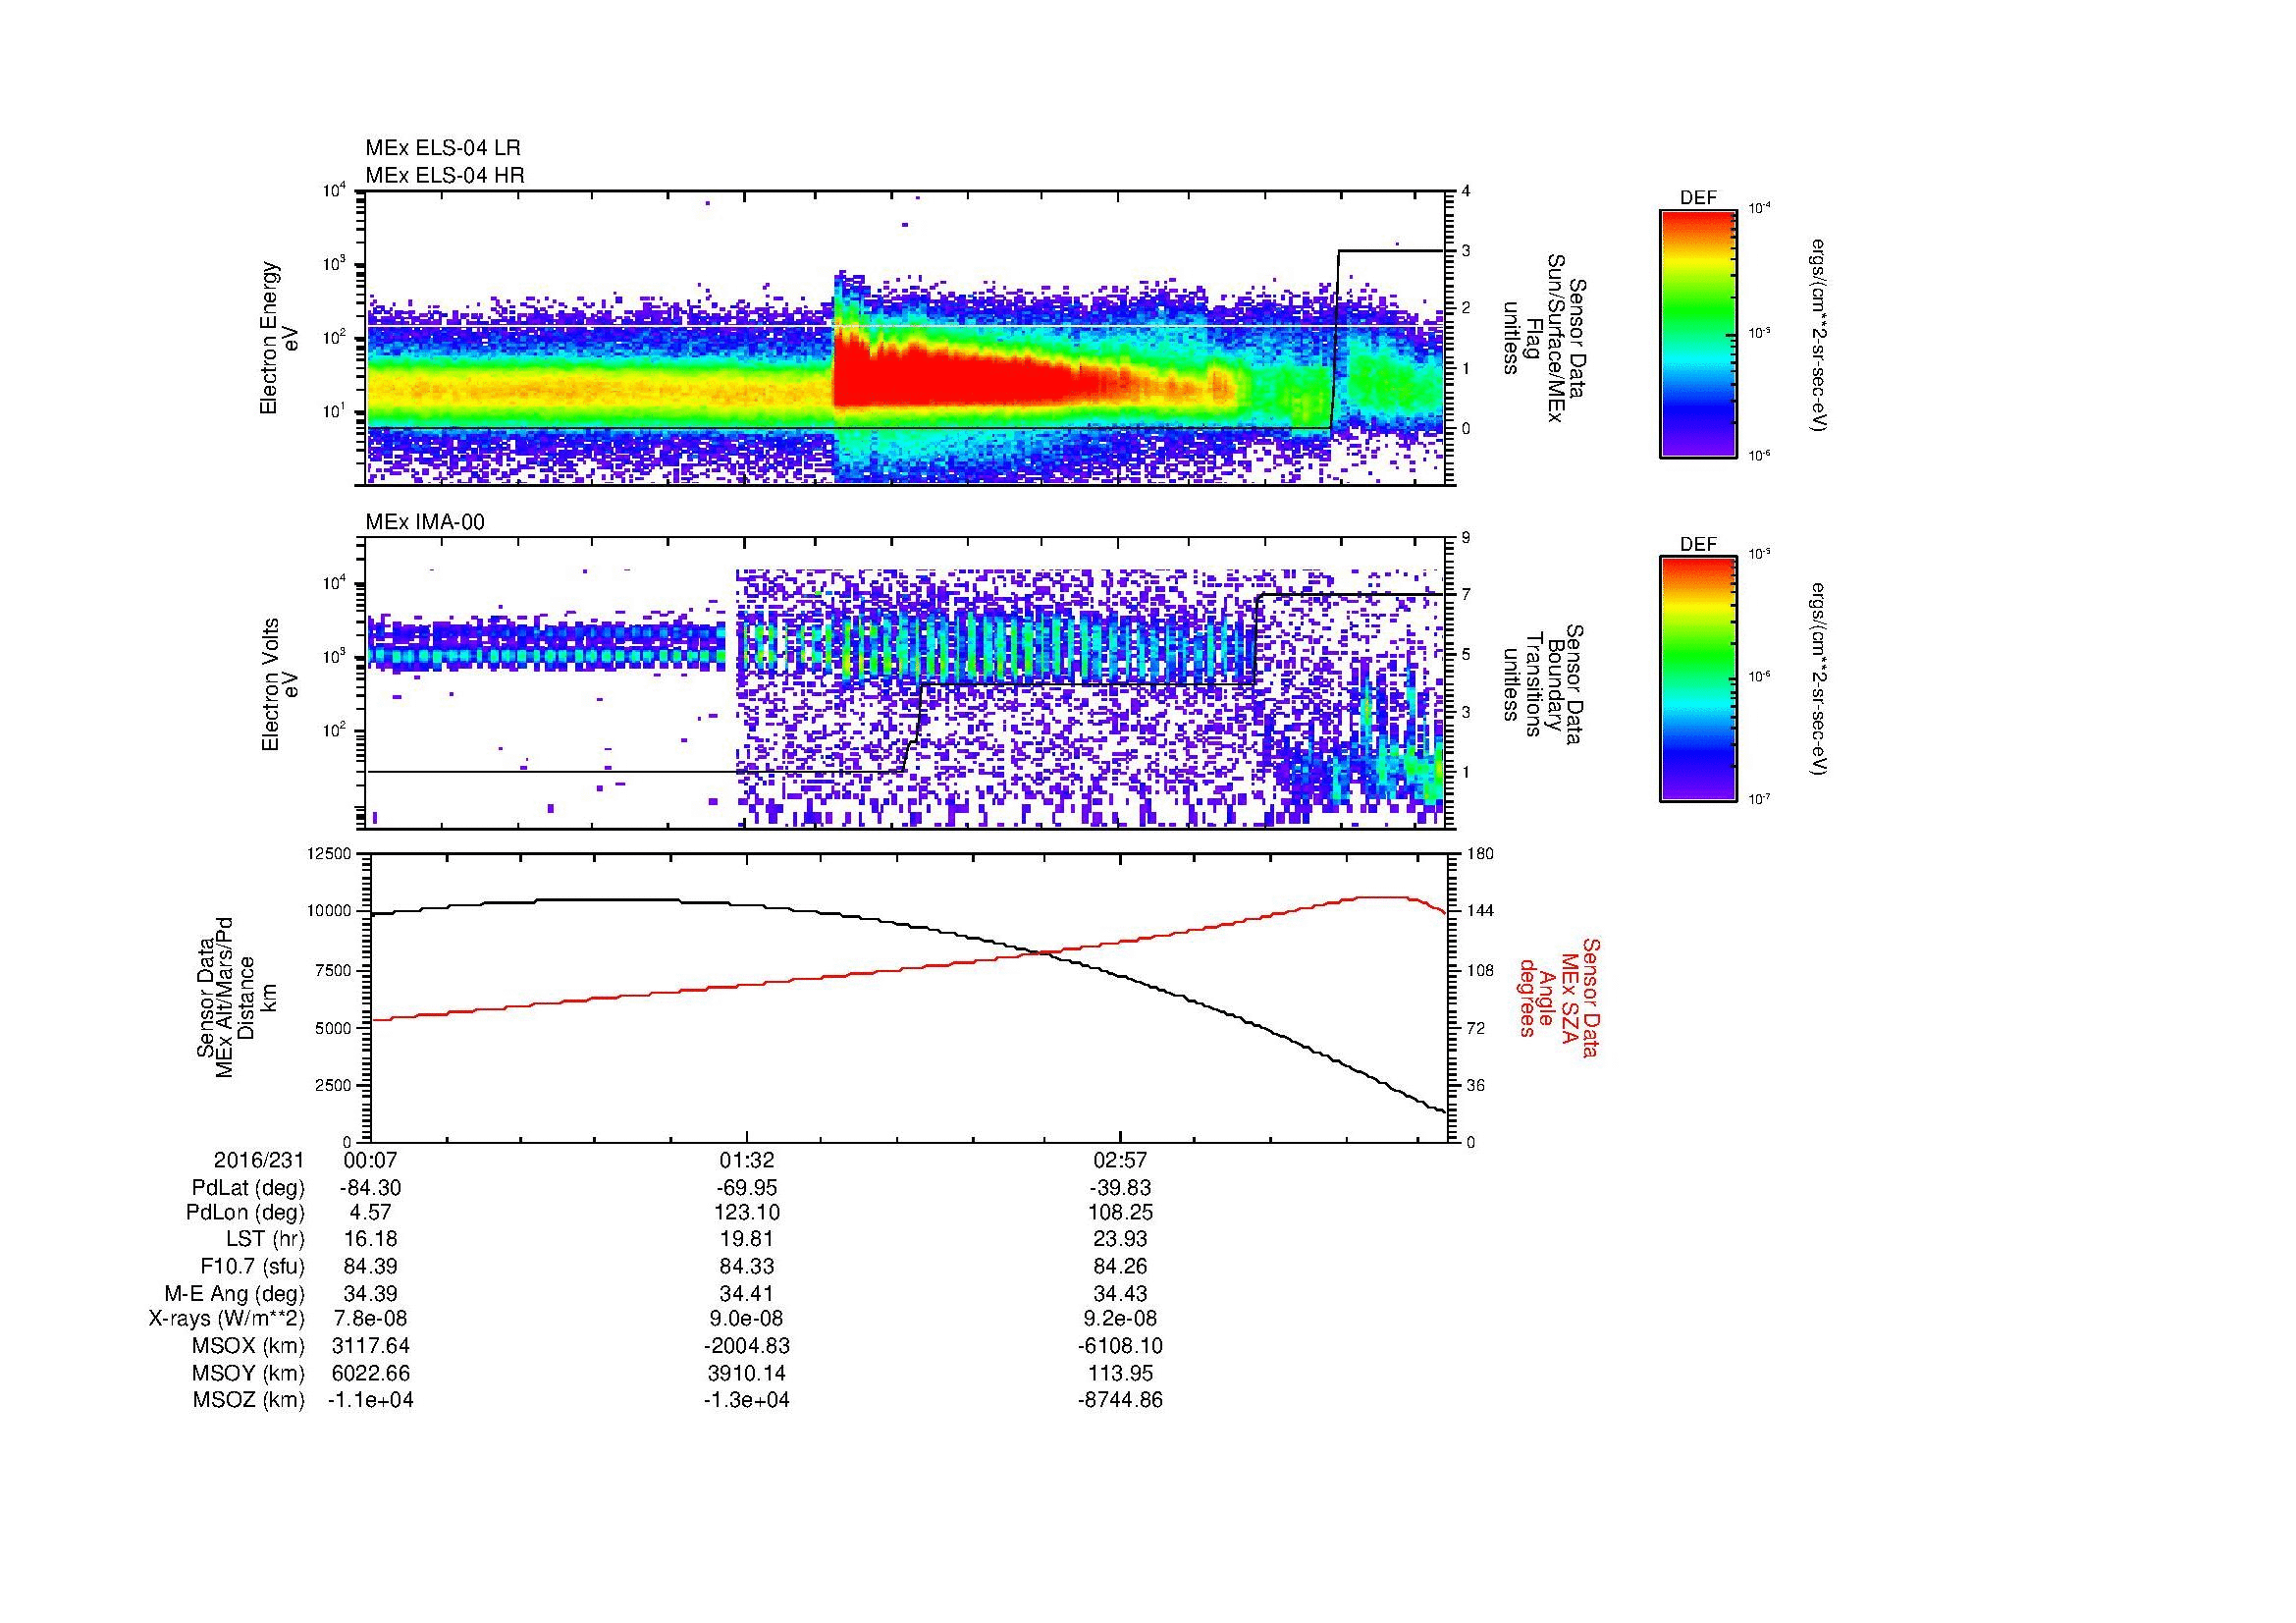Select the MSOZ (km) row label
The image size is (2296, 1623).
click(249, 1401)
